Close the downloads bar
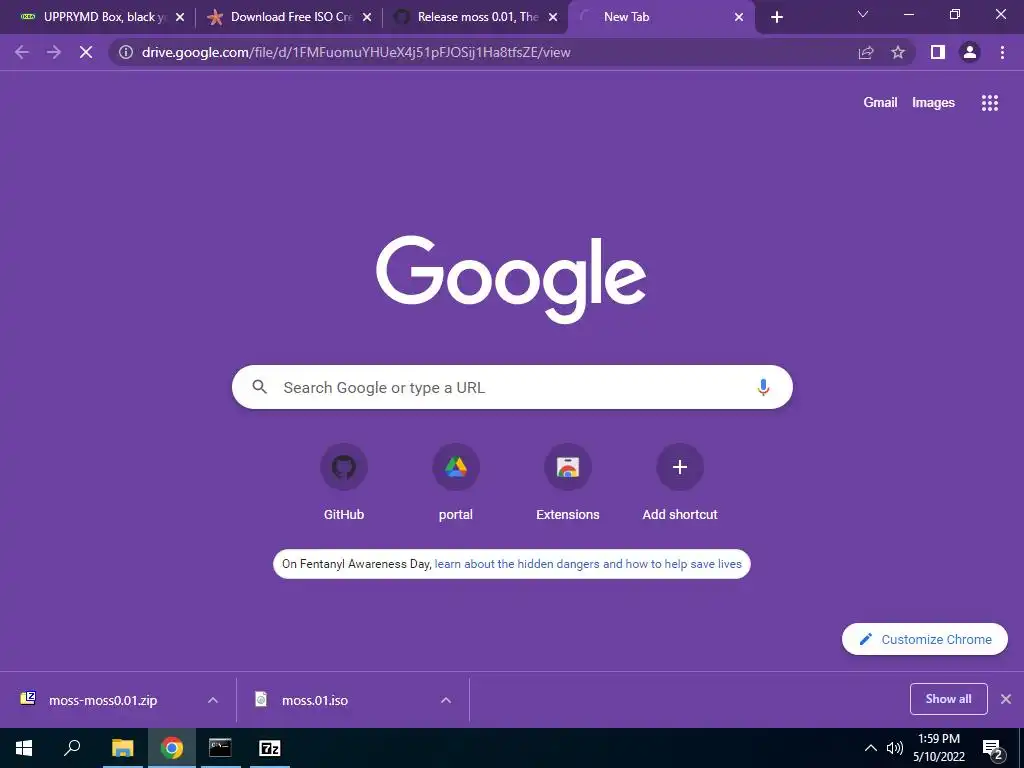This screenshot has width=1024, height=768. point(1006,699)
